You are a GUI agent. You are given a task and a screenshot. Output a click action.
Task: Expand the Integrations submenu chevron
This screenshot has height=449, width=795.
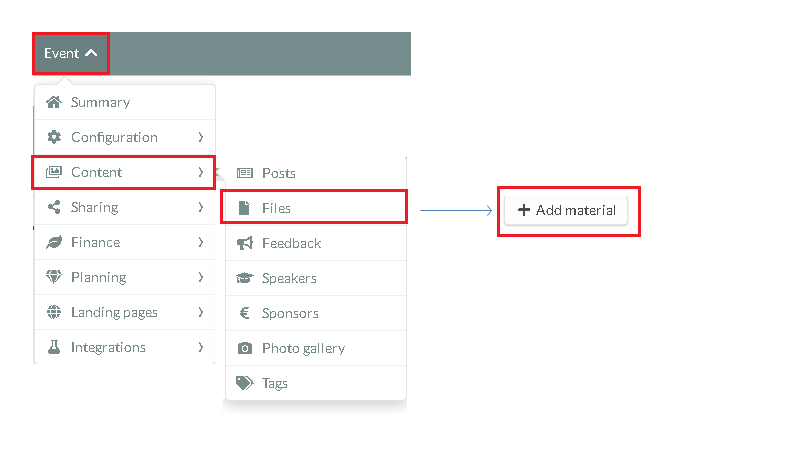(201, 347)
